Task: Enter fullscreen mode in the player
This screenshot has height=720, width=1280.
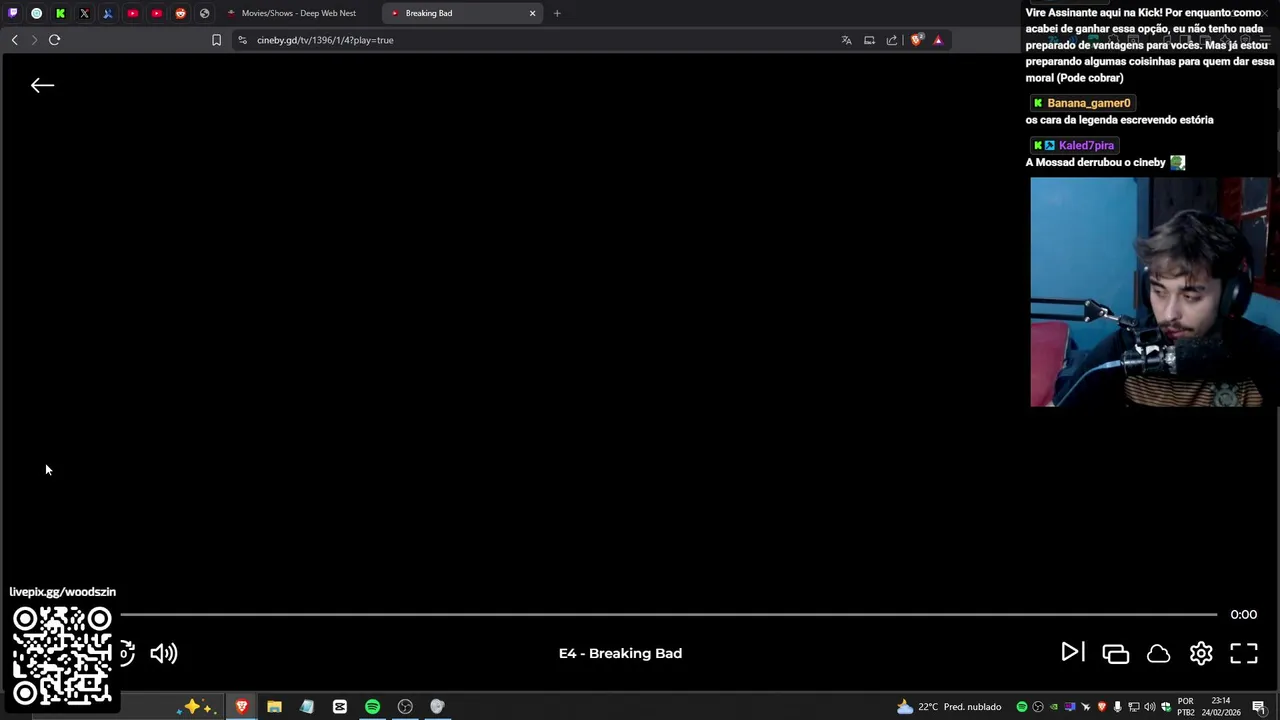Action: point(1244,653)
